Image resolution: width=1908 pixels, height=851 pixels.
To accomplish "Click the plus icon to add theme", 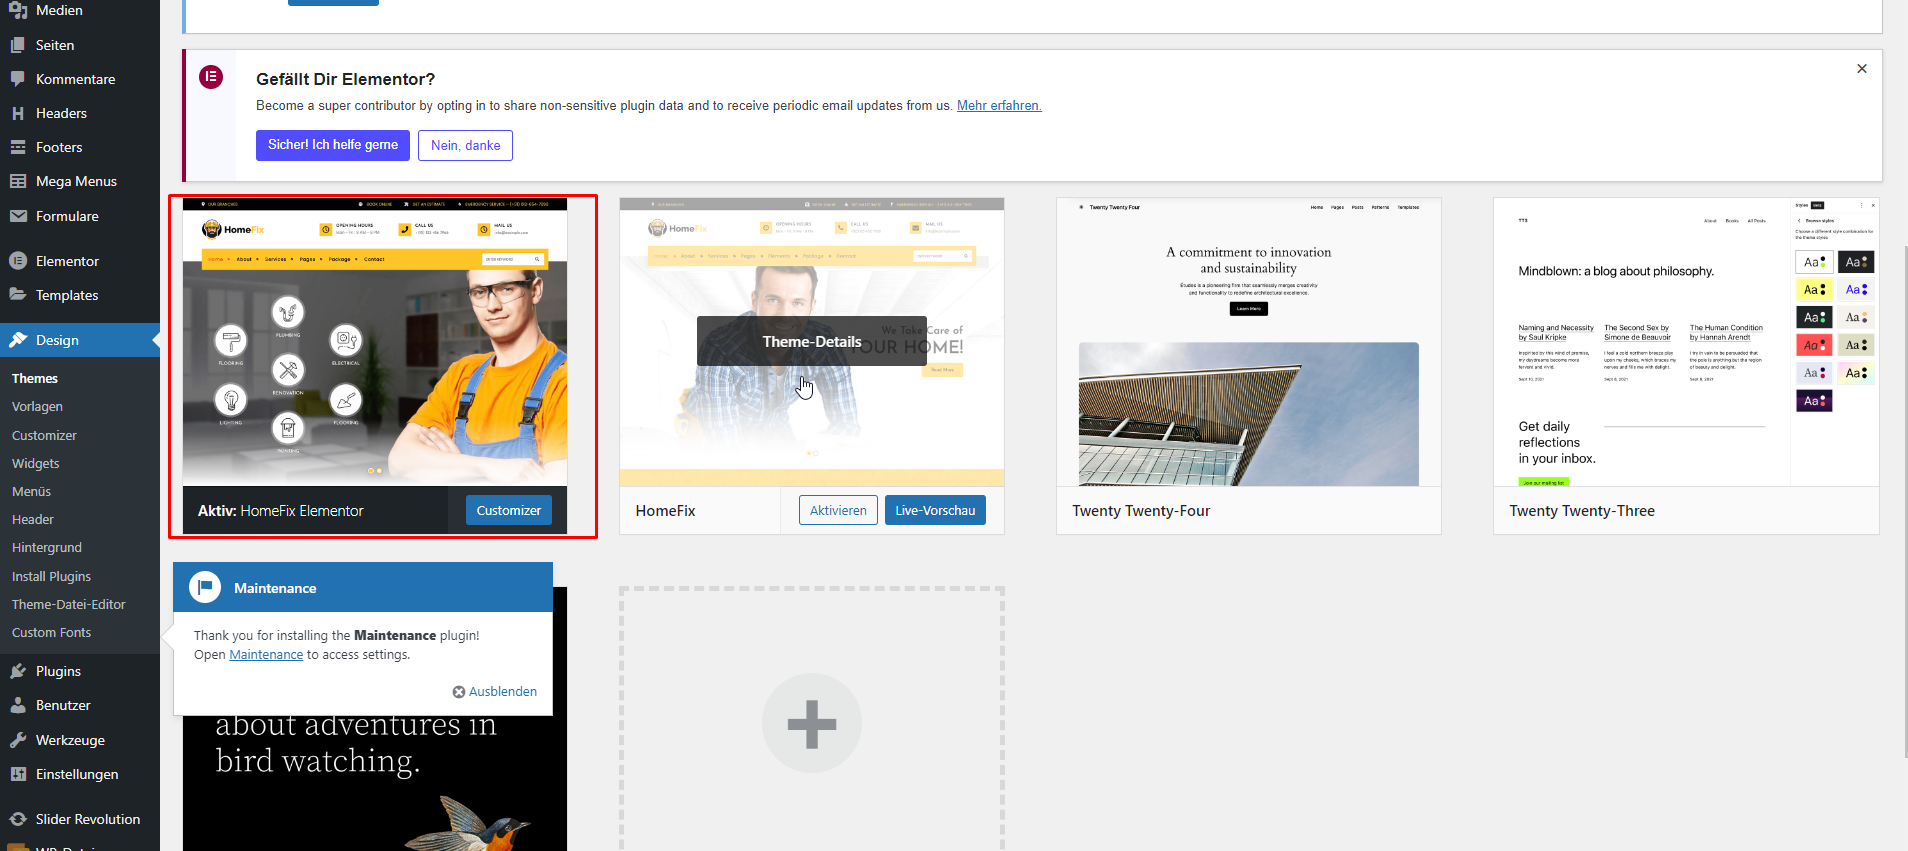I will pyautogui.click(x=812, y=723).
